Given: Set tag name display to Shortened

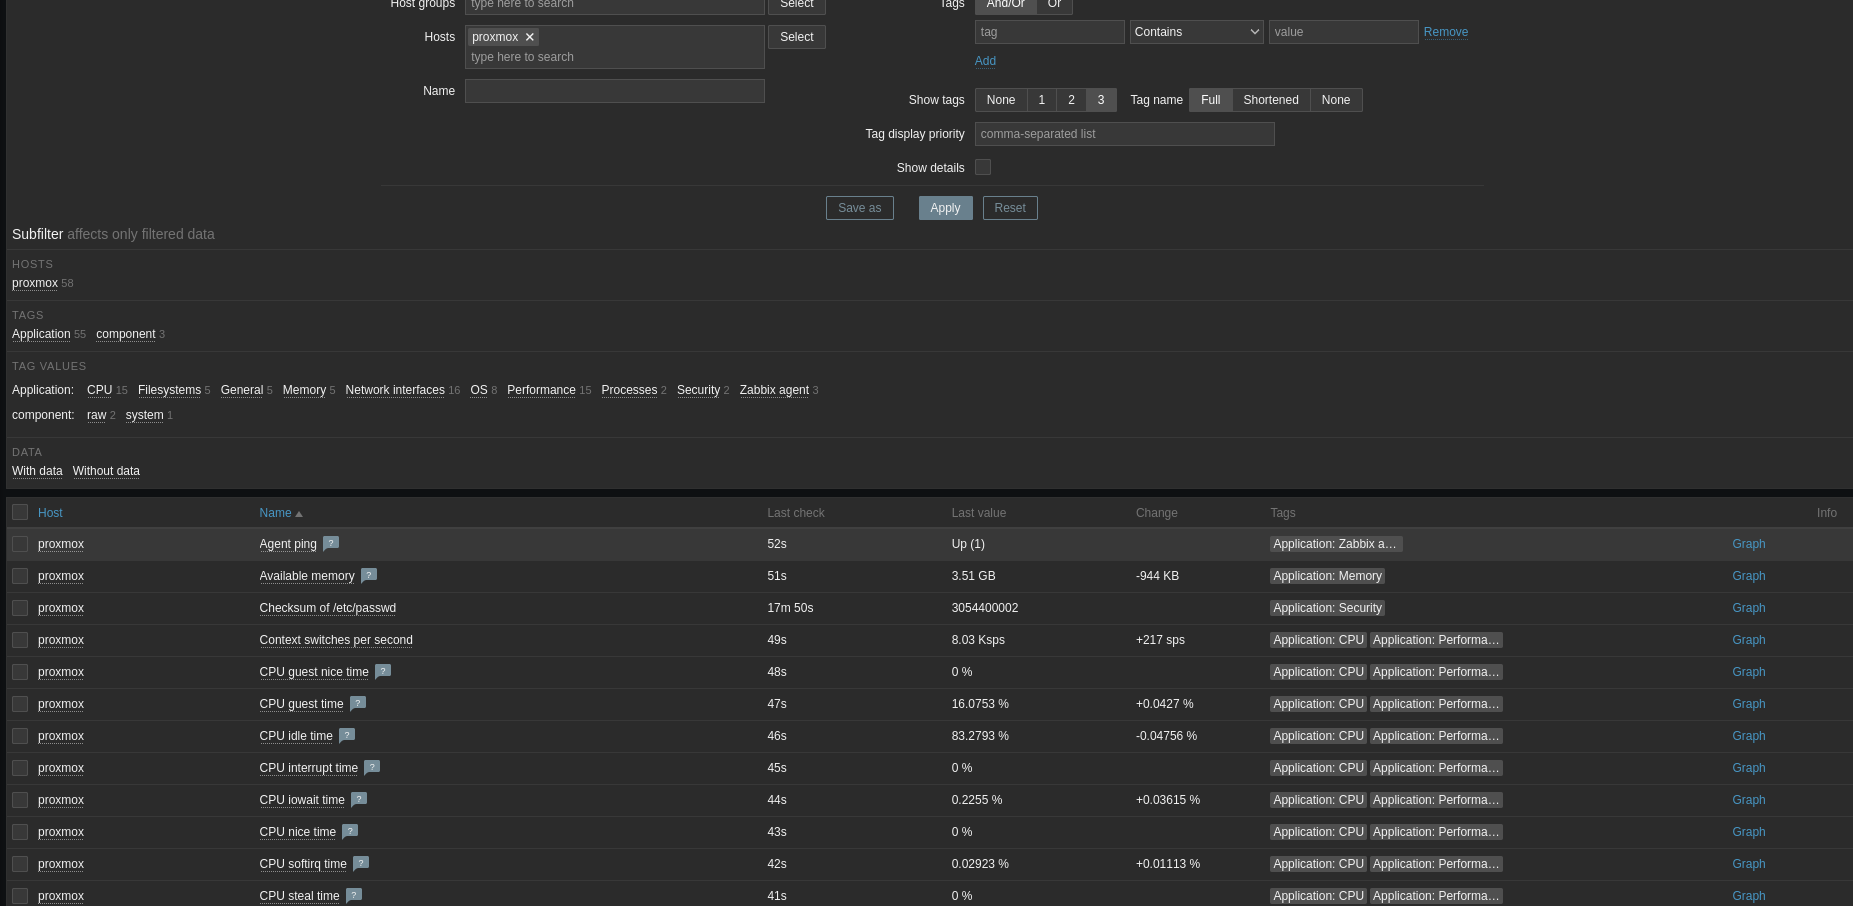Looking at the screenshot, I should pos(1270,100).
